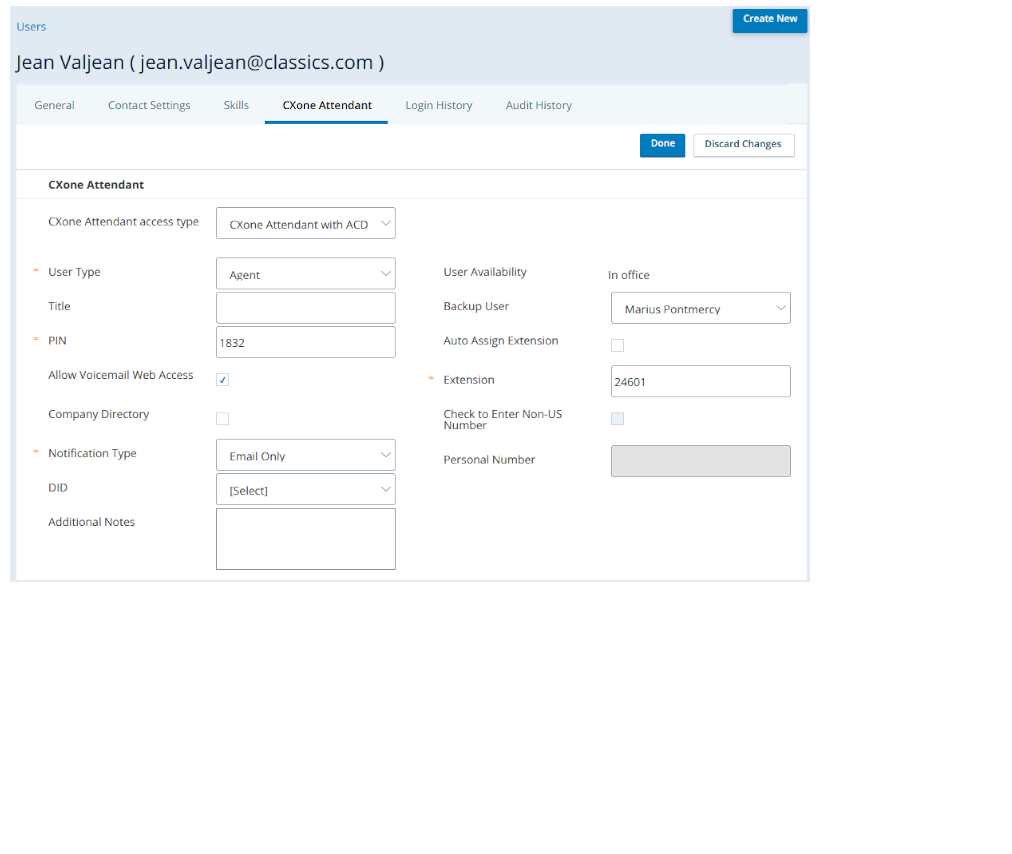Expand the DID select dropdown

(306, 489)
